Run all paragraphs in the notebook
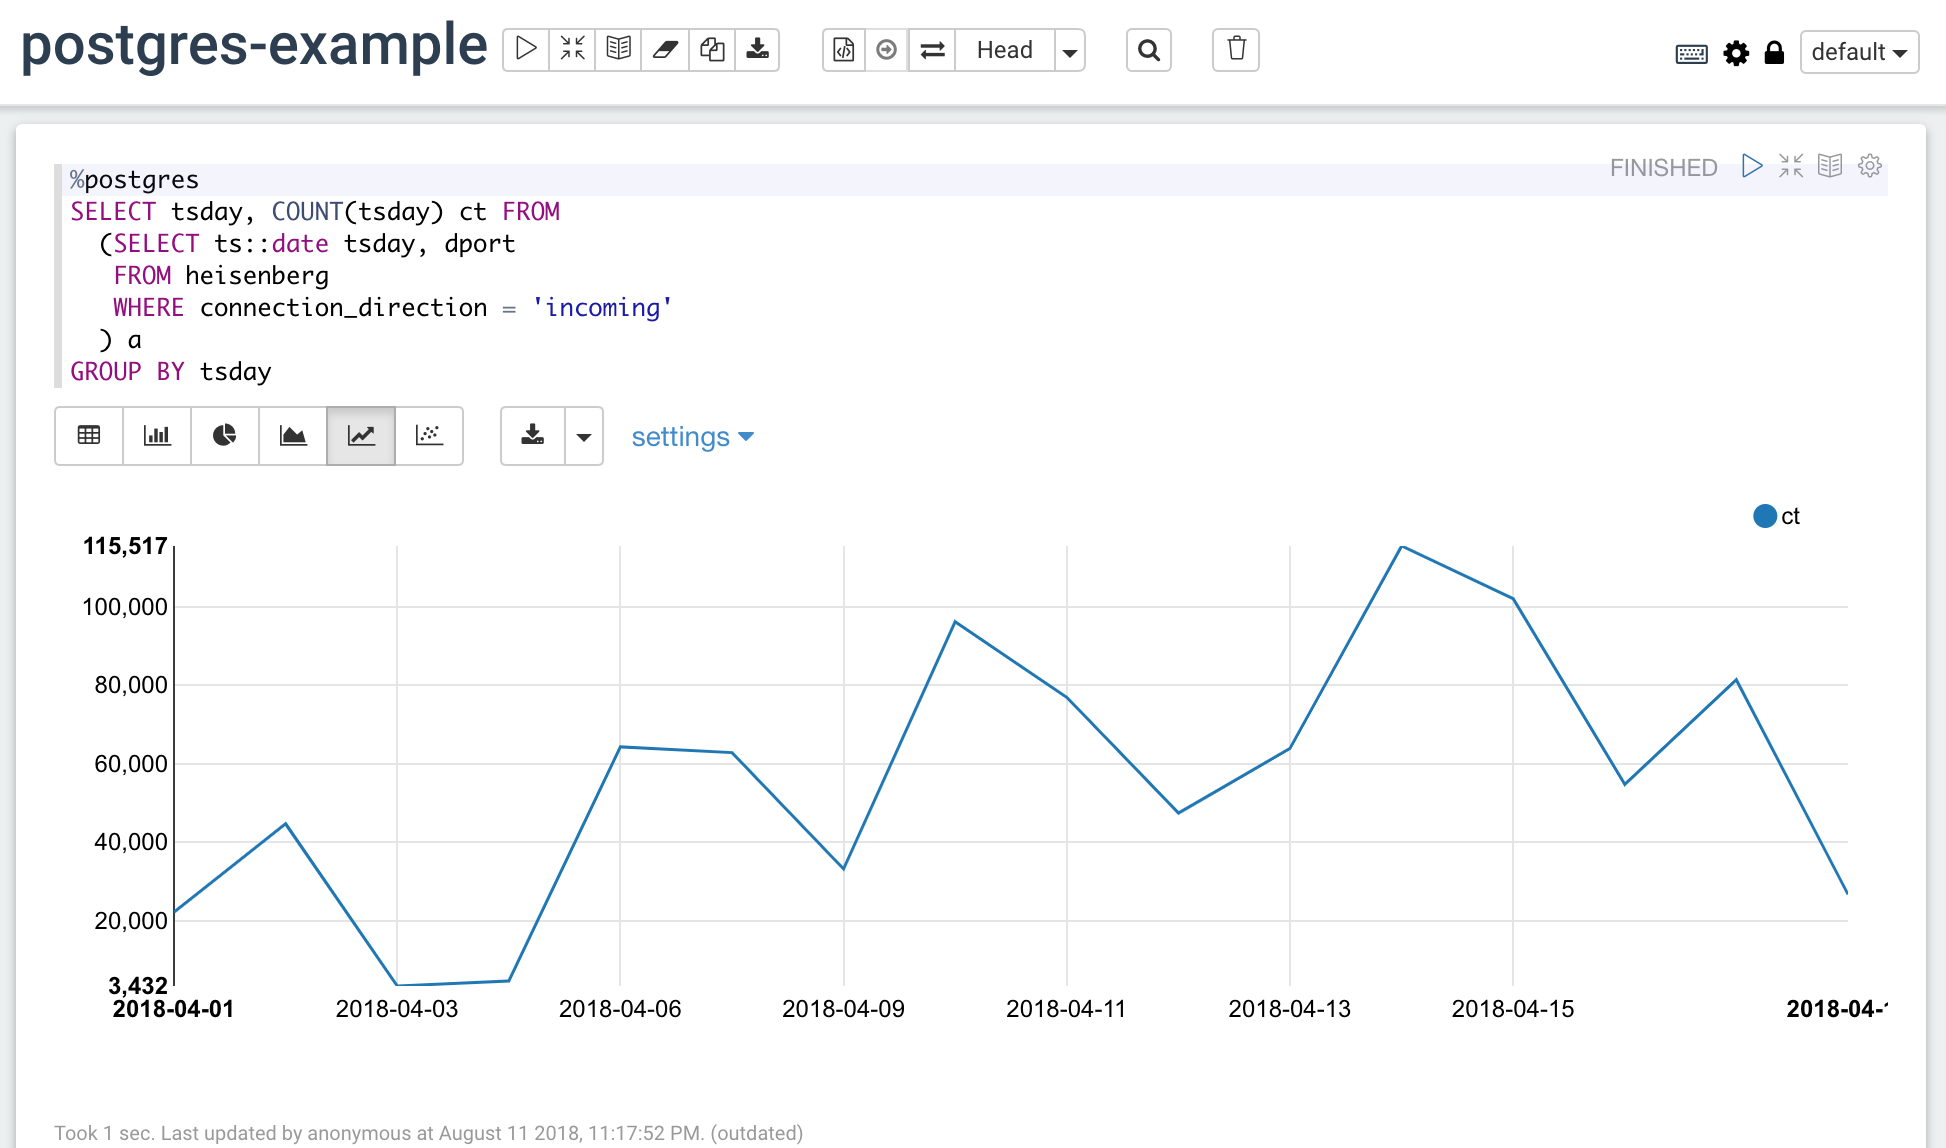The image size is (1946, 1148). [526, 49]
